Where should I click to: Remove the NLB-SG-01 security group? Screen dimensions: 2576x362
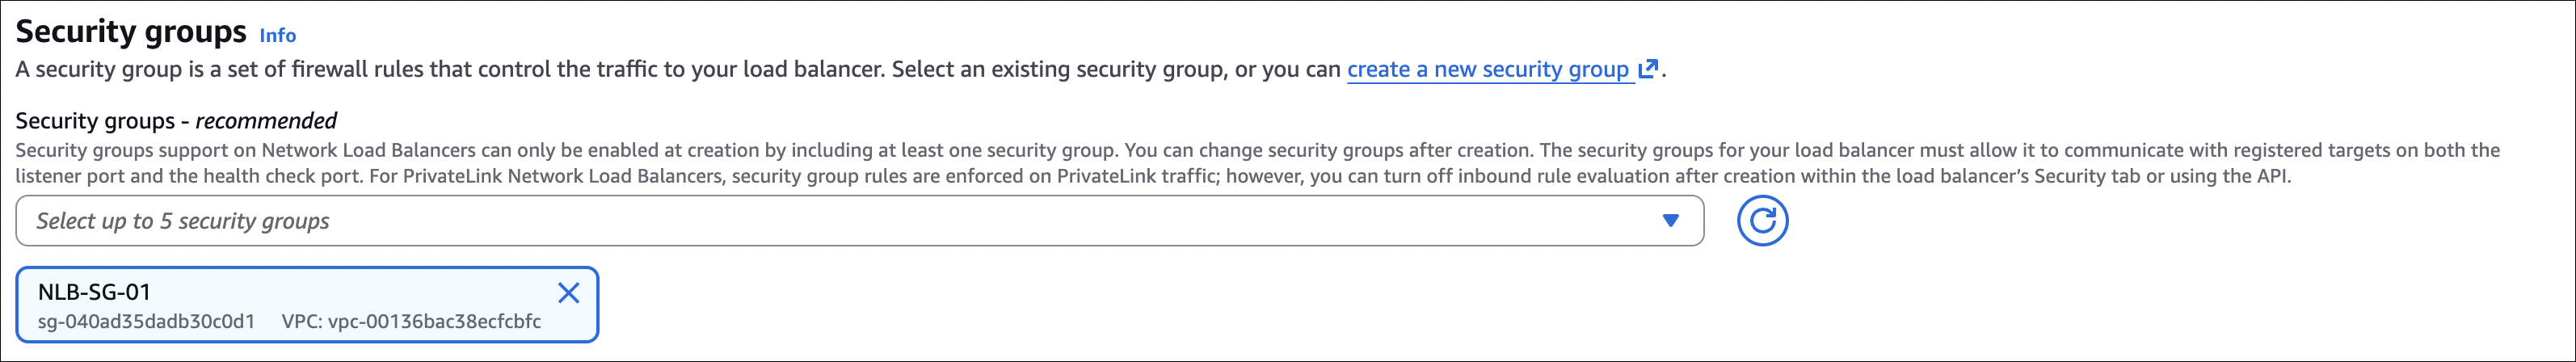pyautogui.click(x=568, y=292)
